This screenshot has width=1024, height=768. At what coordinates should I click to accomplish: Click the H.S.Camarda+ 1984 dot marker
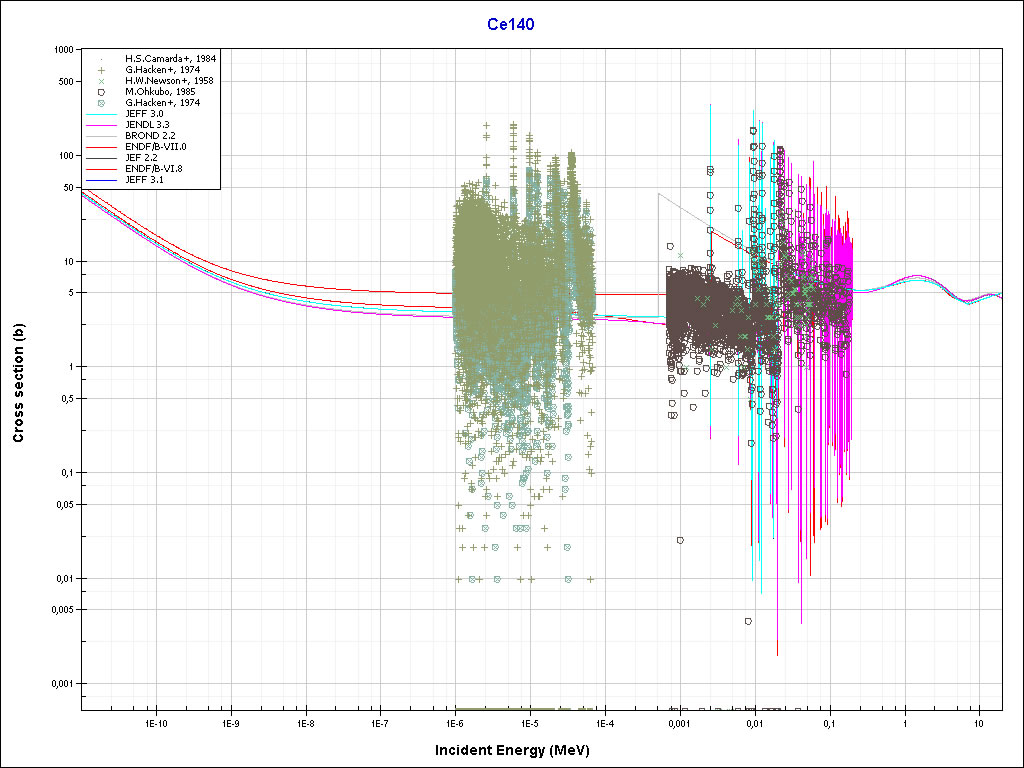pos(101,58)
